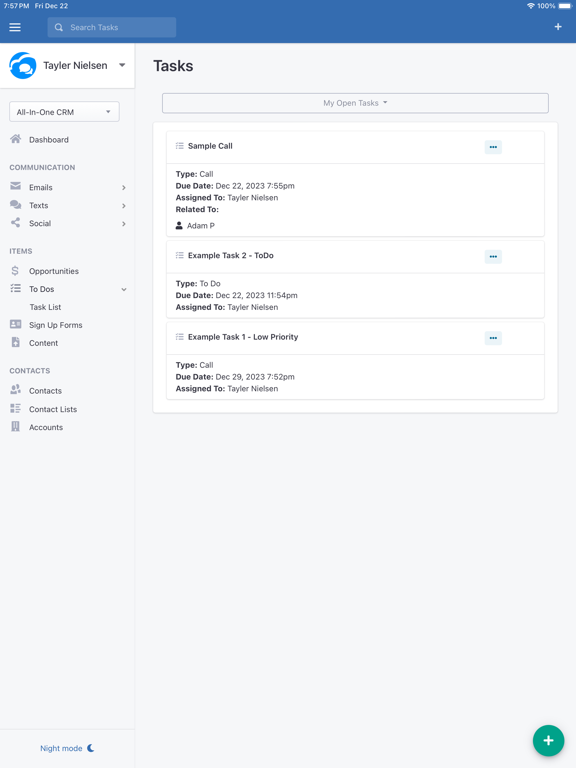This screenshot has width=576, height=768.
Task: Expand the Texts submenu
Action: click(124, 206)
